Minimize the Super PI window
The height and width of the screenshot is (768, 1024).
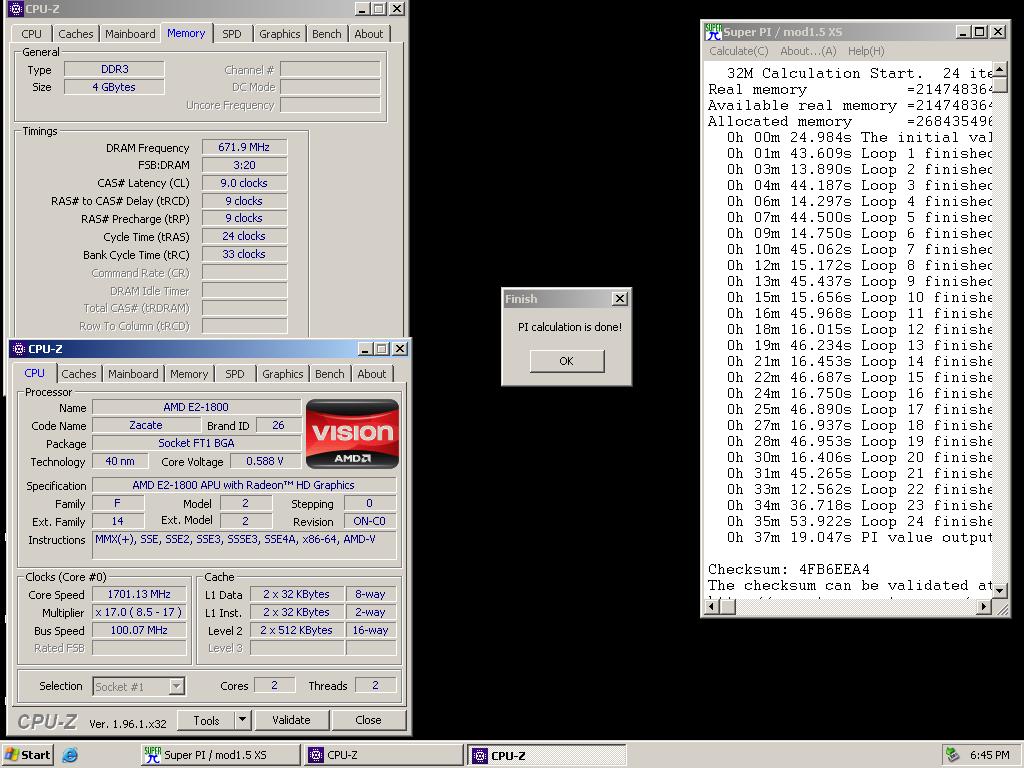[963, 31]
